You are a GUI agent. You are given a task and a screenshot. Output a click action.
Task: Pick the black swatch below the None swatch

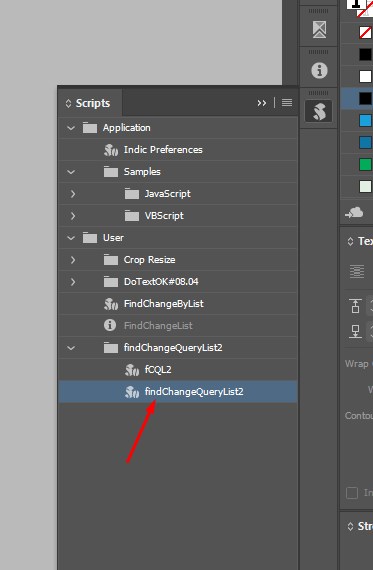(x=365, y=54)
